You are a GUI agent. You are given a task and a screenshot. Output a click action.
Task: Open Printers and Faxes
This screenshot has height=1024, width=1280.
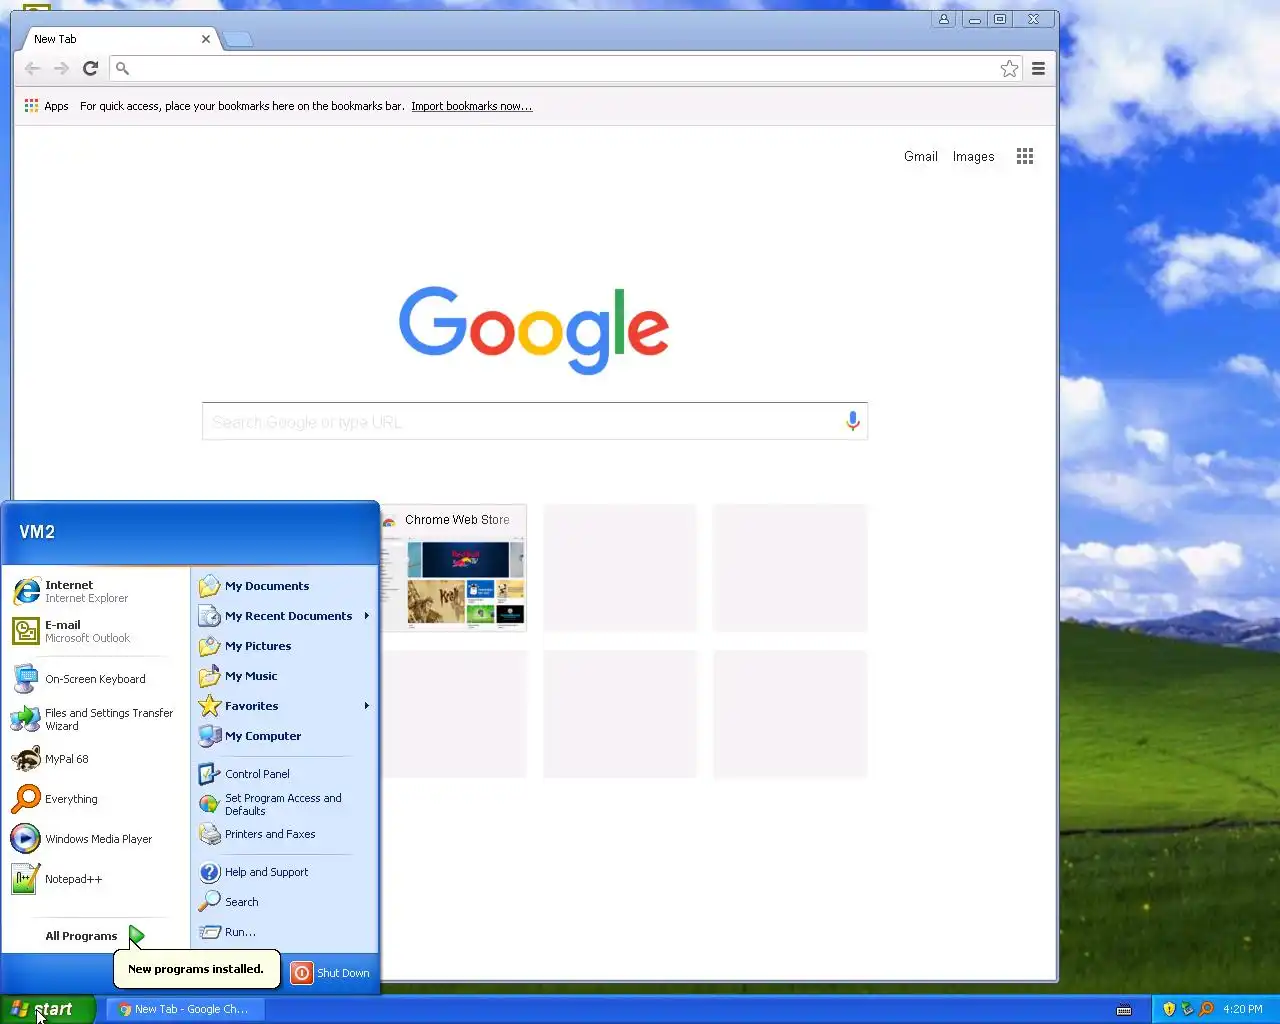284,834
